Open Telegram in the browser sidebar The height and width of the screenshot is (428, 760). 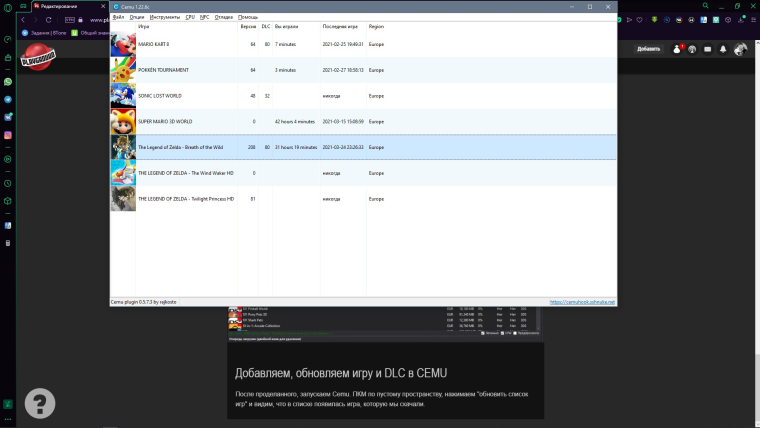pyautogui.click(x=8, y=99)
